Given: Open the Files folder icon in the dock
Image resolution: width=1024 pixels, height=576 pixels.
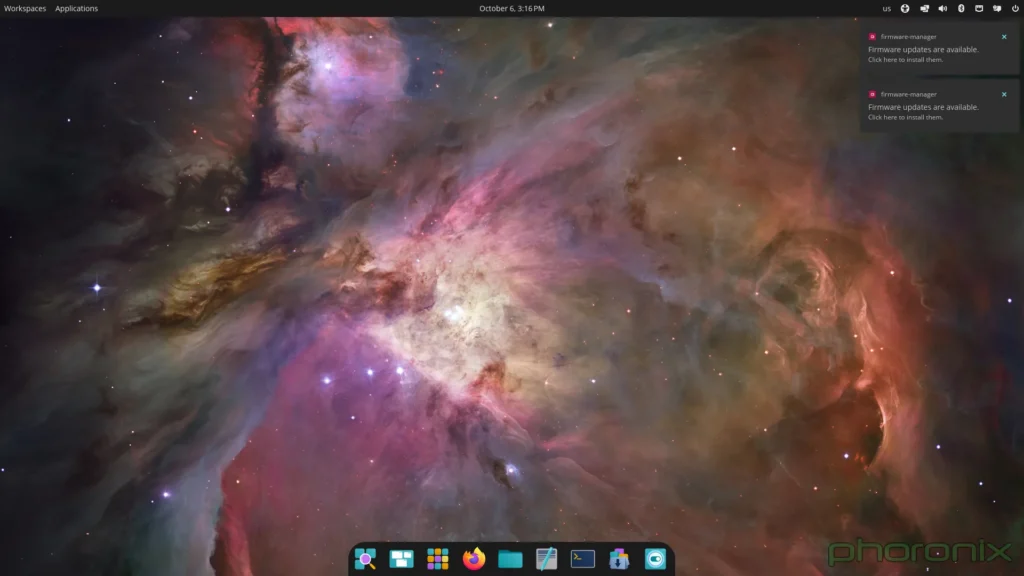Looking at the screenshot, I should pyautogui.click(x=510, y=559).
